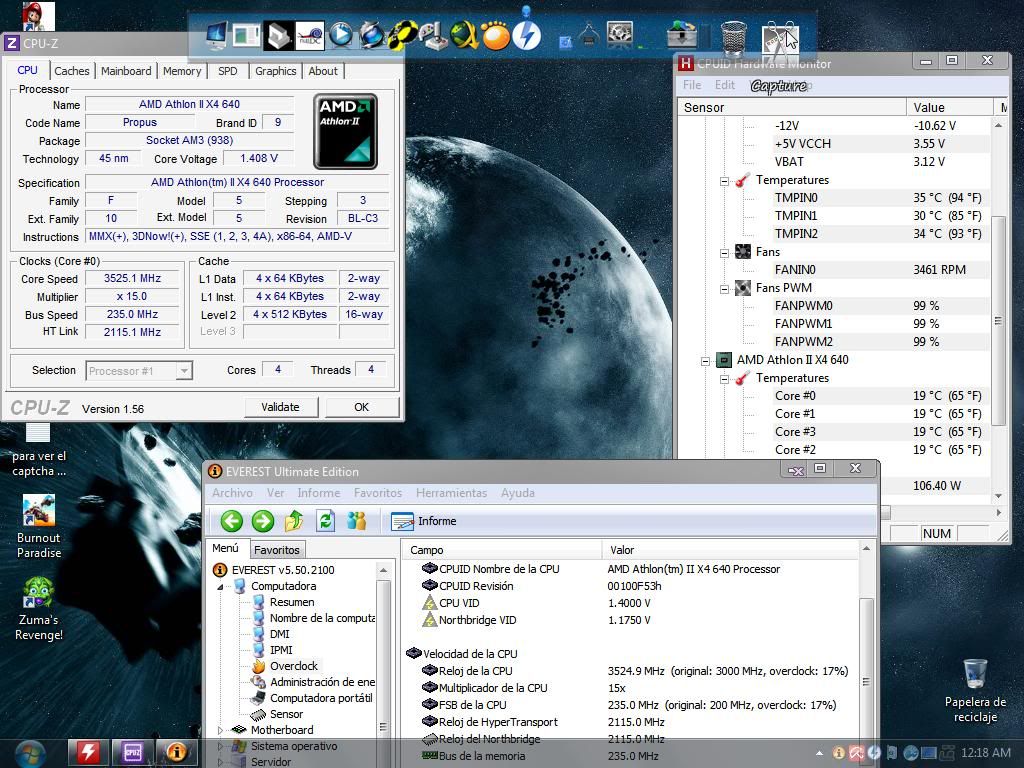Collapse the Fans PWM node
This screenshot has width=1024, height=768.
pyautogui.click(x=724, y=289)
